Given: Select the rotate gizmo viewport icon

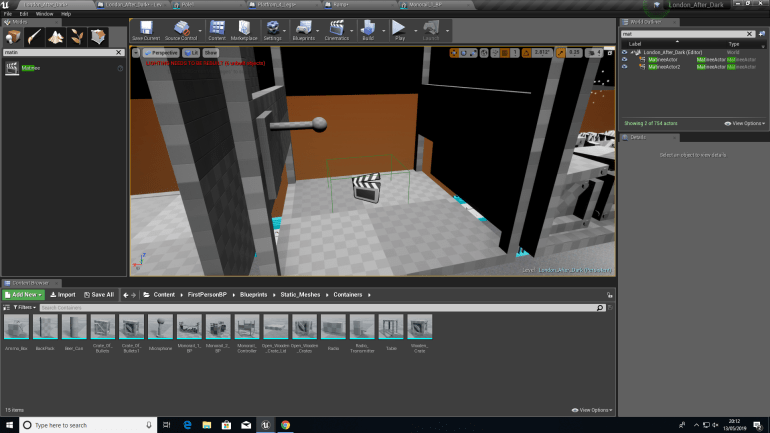Looking at the screenshot, I should point(463,53).
